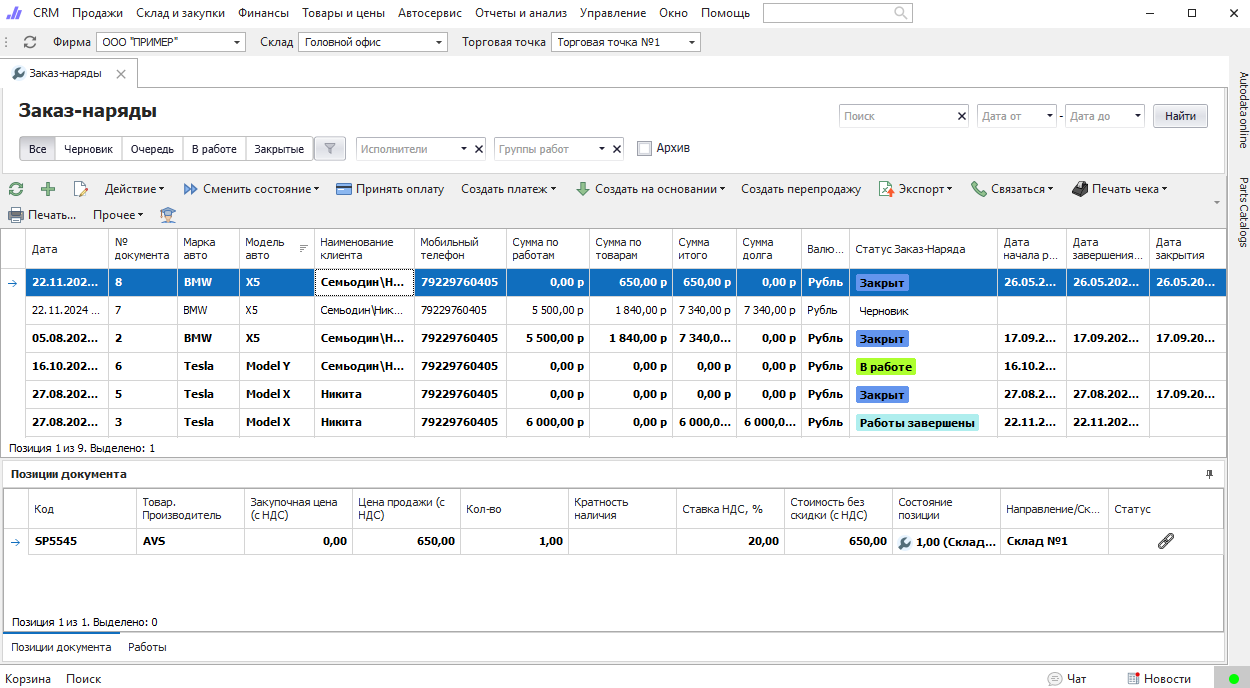This screenshot has height=688, width=1250.
Task: Open the Сменить состояние dropdown
Action: pos(251,189)
